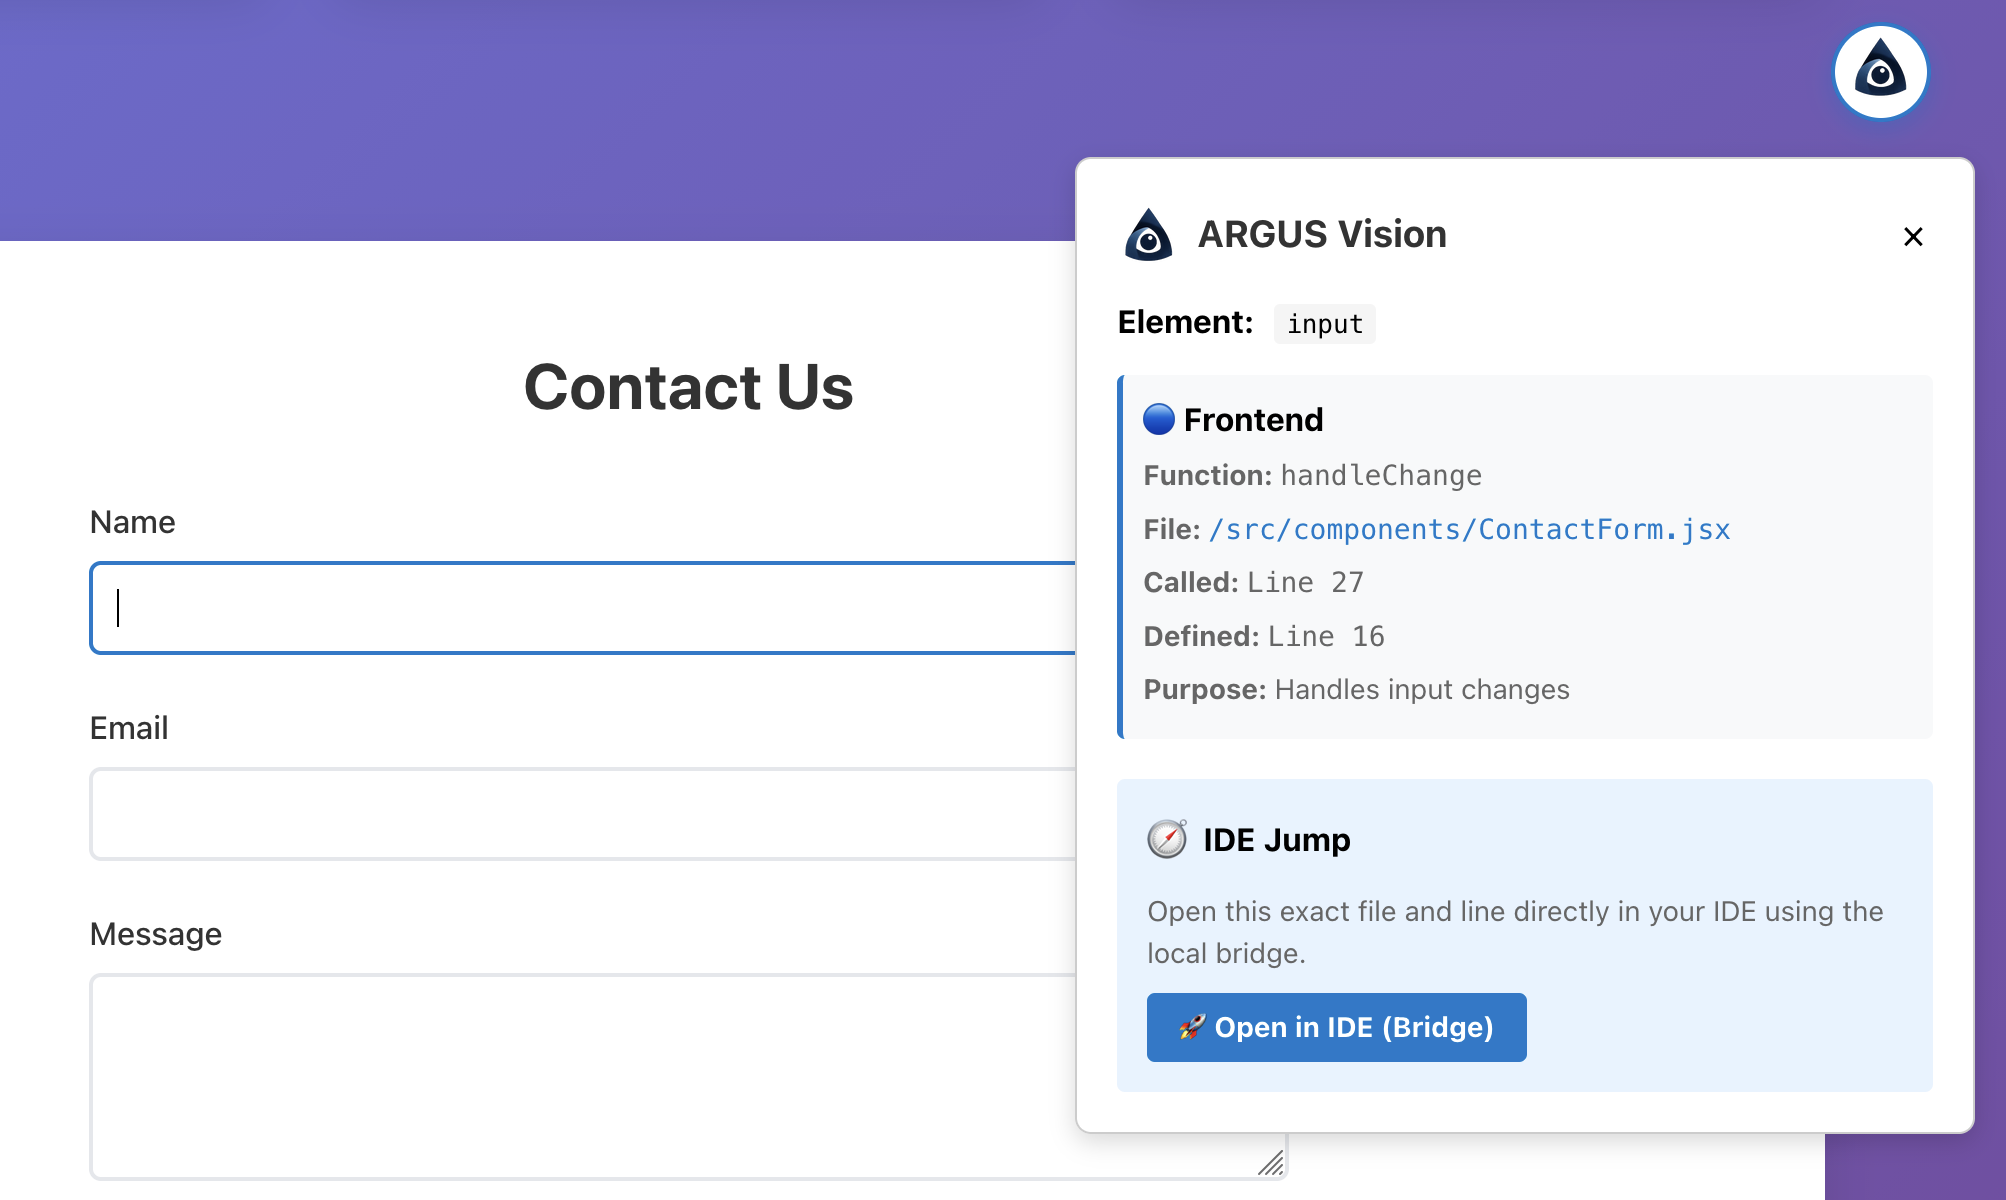Click the 'Handles input changes' purpose text

pos(1422,689)
